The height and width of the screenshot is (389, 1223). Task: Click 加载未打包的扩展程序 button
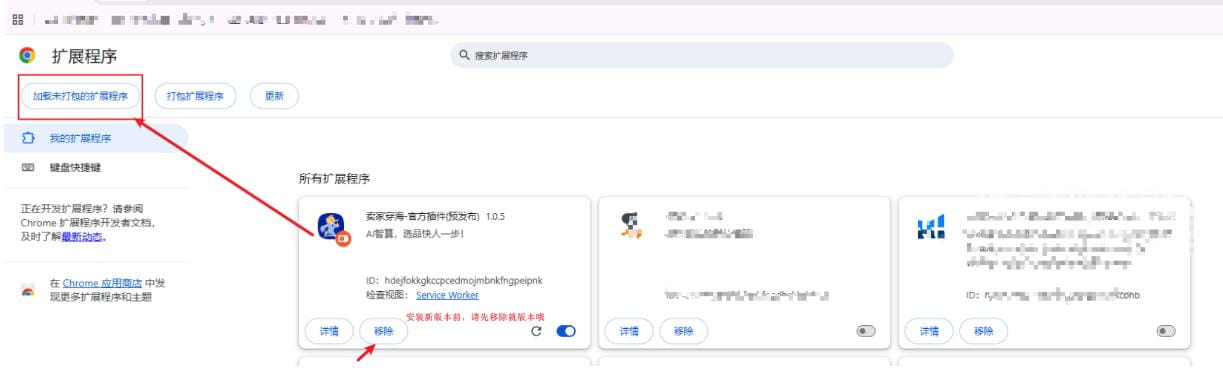tap(80, 96)
